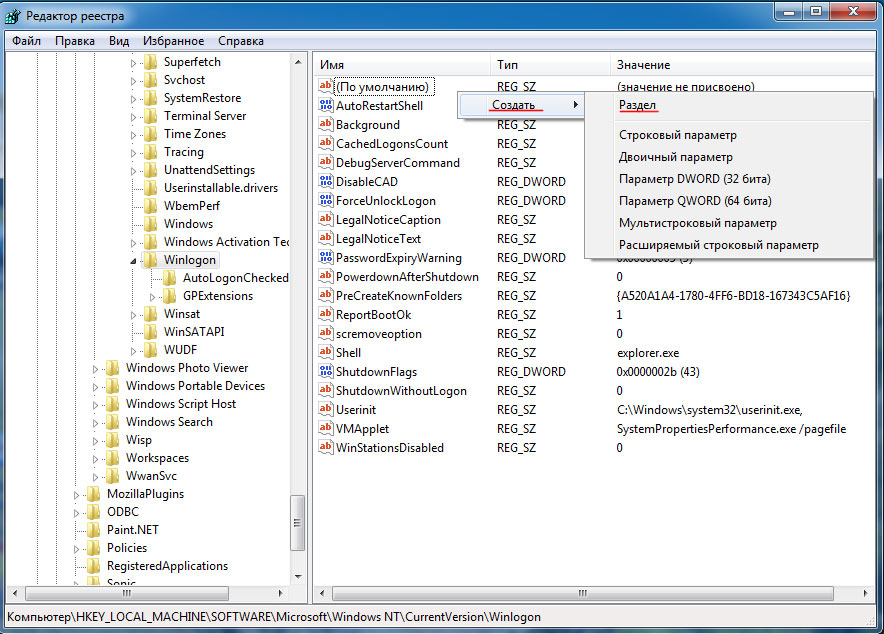The image size is (884, 634).
Task: Click the tree pane horizontal scroll right arrow
Action: [280, 593]
